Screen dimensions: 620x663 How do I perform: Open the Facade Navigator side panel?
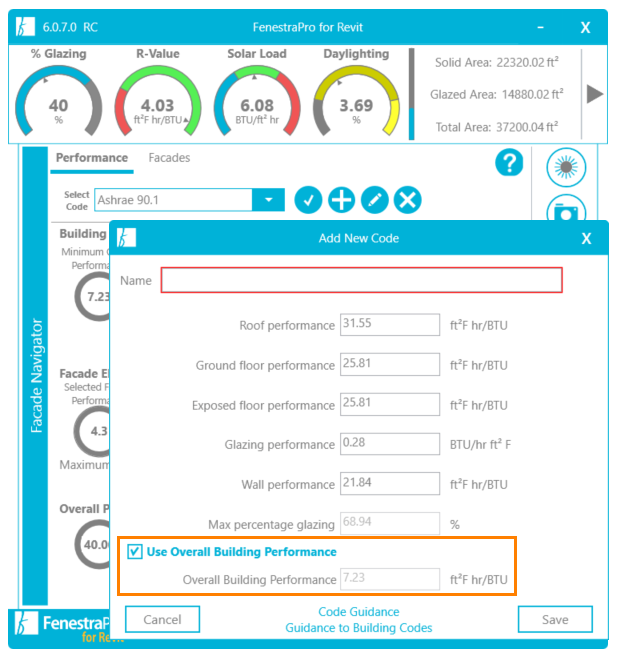pos(36,376)
